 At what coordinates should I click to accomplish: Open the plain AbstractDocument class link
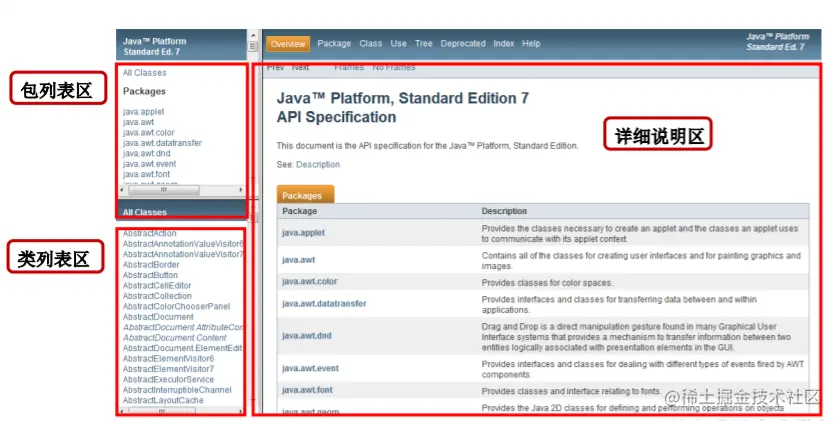158,317
